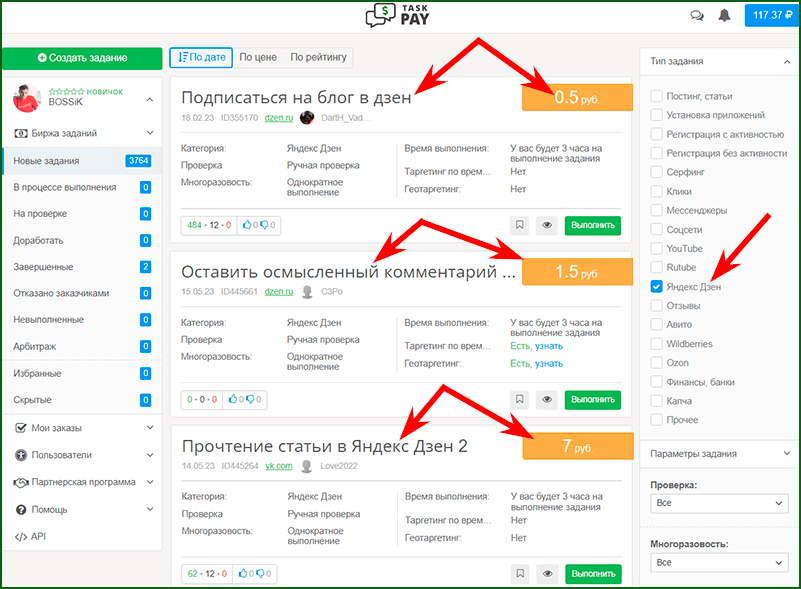Check the Wildberries filter
The width and height of the screenshot is (801, 589).
[x=656, y=344]
